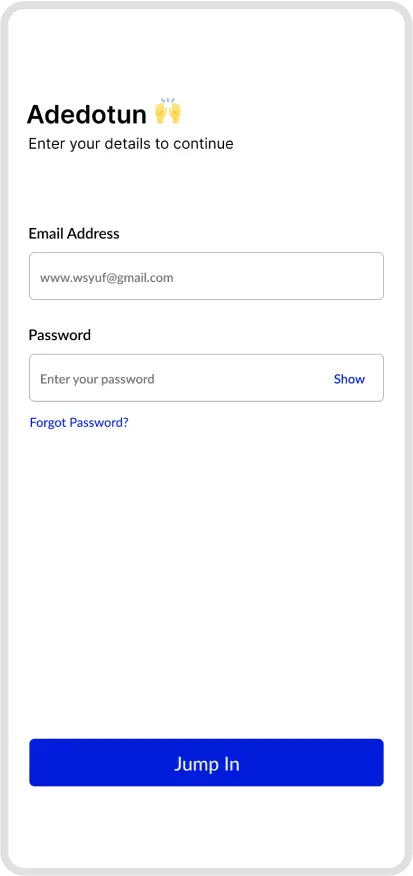Click the 'Enter your password' placeholder text
Viewport: 413px width, 876px height.
tap(97, 379)
